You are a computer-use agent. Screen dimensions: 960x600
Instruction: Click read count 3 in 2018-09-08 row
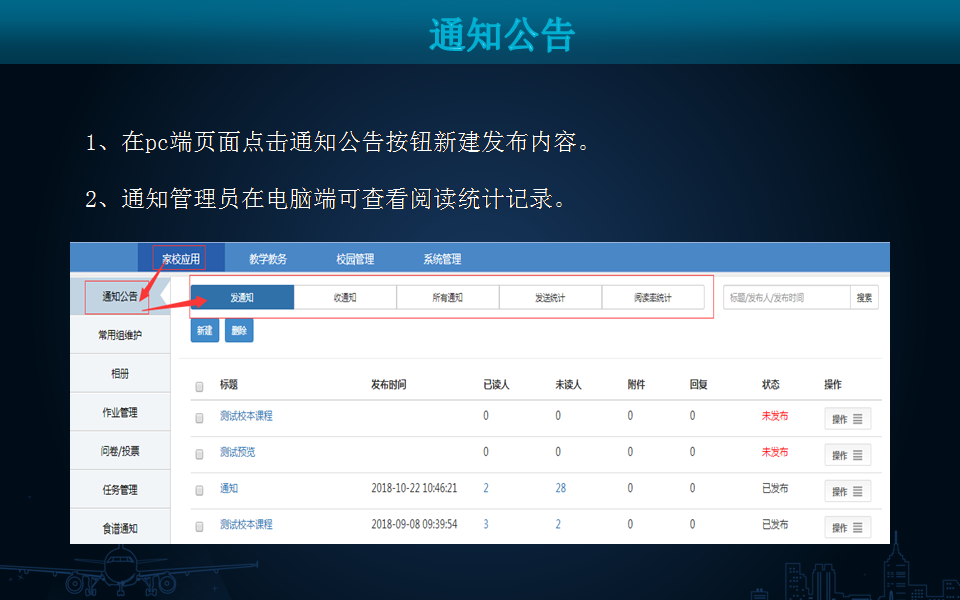pyautogui.click(x=486, y=524)
